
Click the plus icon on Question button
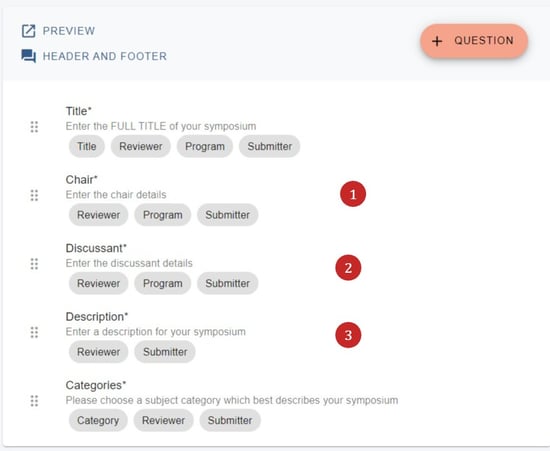437,41
